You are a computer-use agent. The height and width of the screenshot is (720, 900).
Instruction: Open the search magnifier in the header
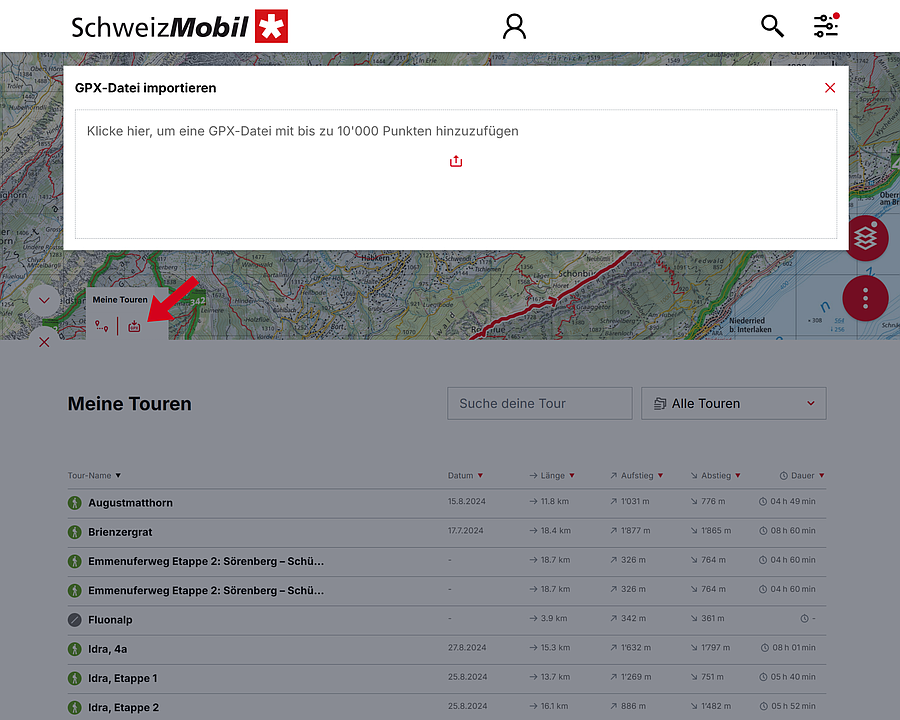(772, 26)
